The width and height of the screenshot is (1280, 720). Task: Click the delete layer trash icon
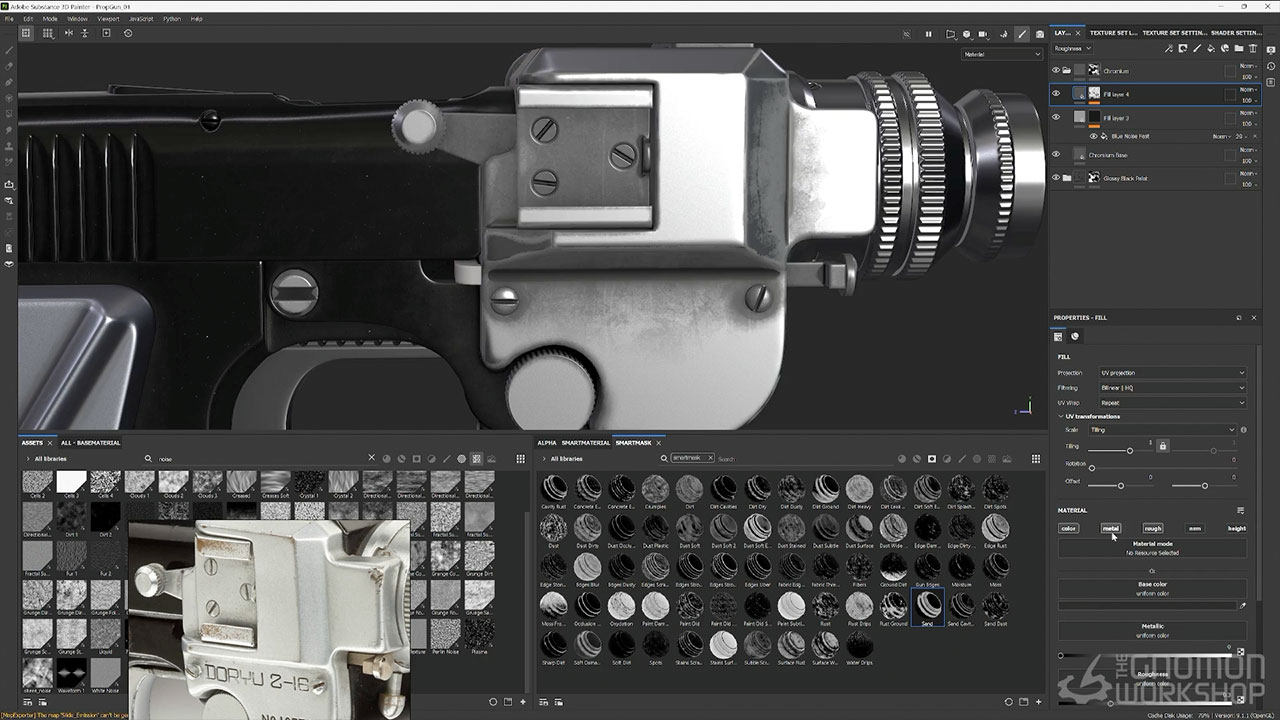(1254, 48)
